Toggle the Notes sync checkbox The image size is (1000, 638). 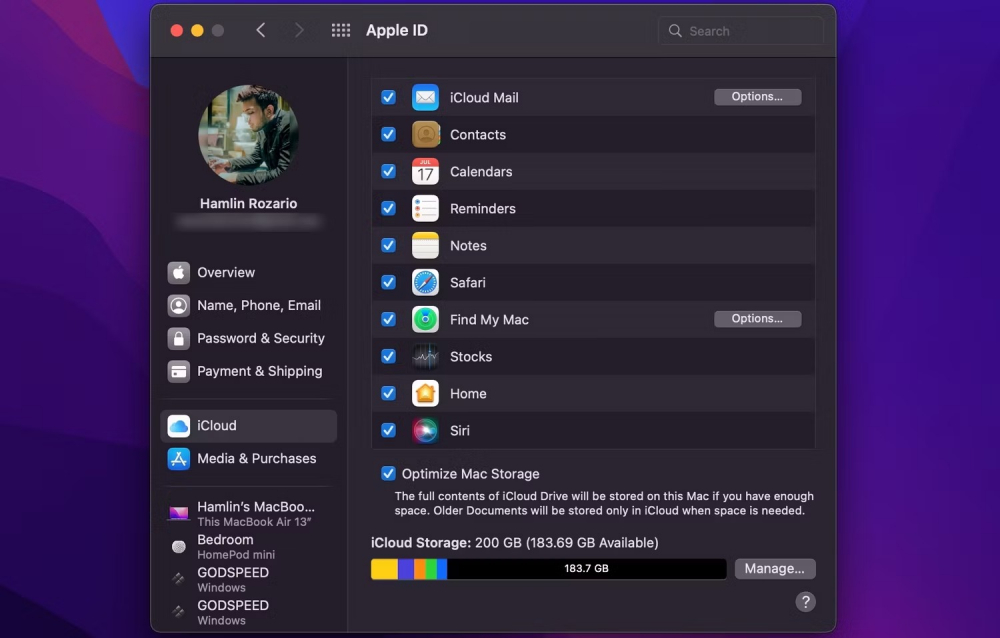(x=388, y=246)
